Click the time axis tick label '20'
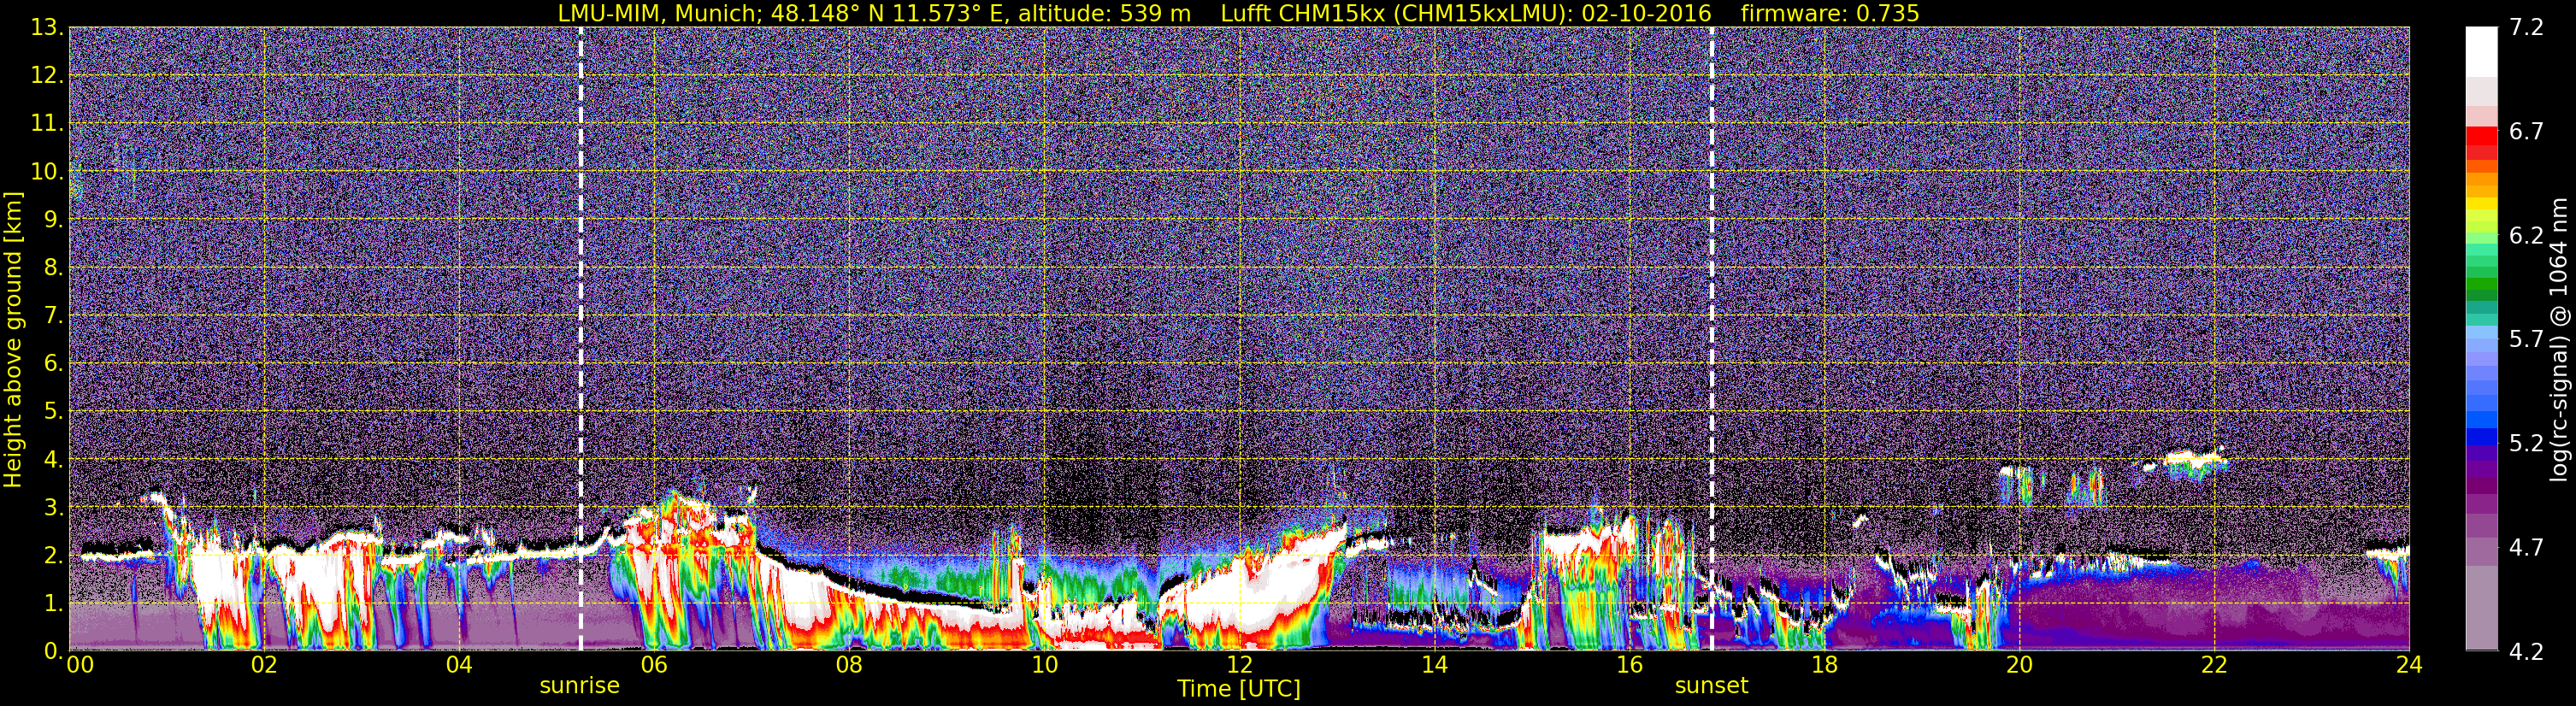This screenshot has width=2576, height=706. 2019,665
